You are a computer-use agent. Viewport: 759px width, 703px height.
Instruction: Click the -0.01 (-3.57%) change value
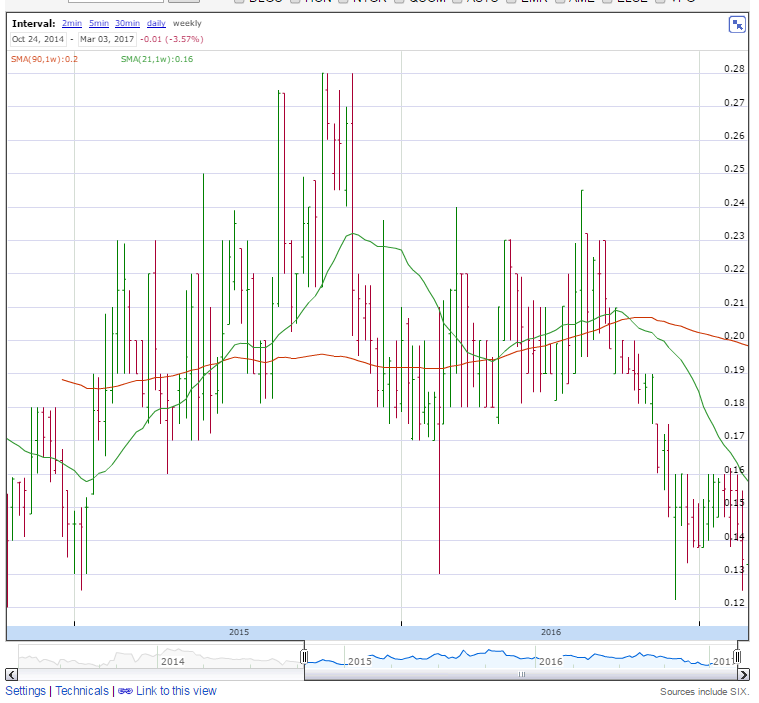(x=171, y=39)
